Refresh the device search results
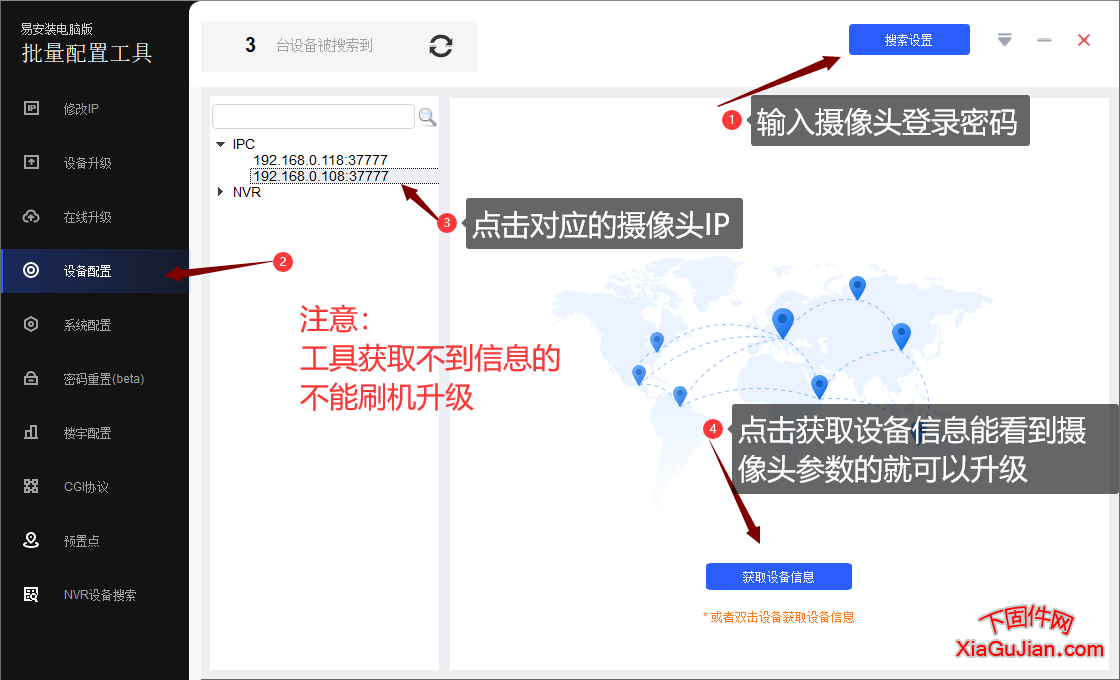Viewport: 1120px width, 680px height. tap(440, 45)
